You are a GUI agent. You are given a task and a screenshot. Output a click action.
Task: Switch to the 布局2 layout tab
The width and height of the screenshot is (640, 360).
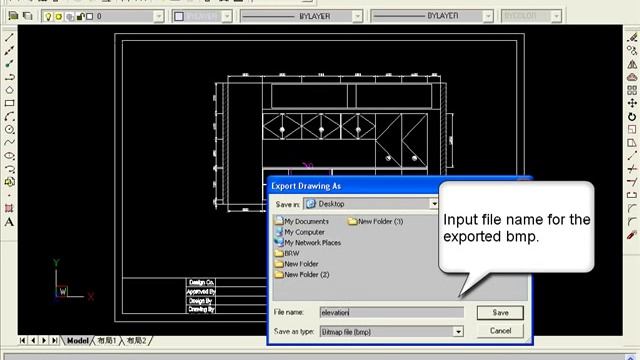[x=136, y=340]
